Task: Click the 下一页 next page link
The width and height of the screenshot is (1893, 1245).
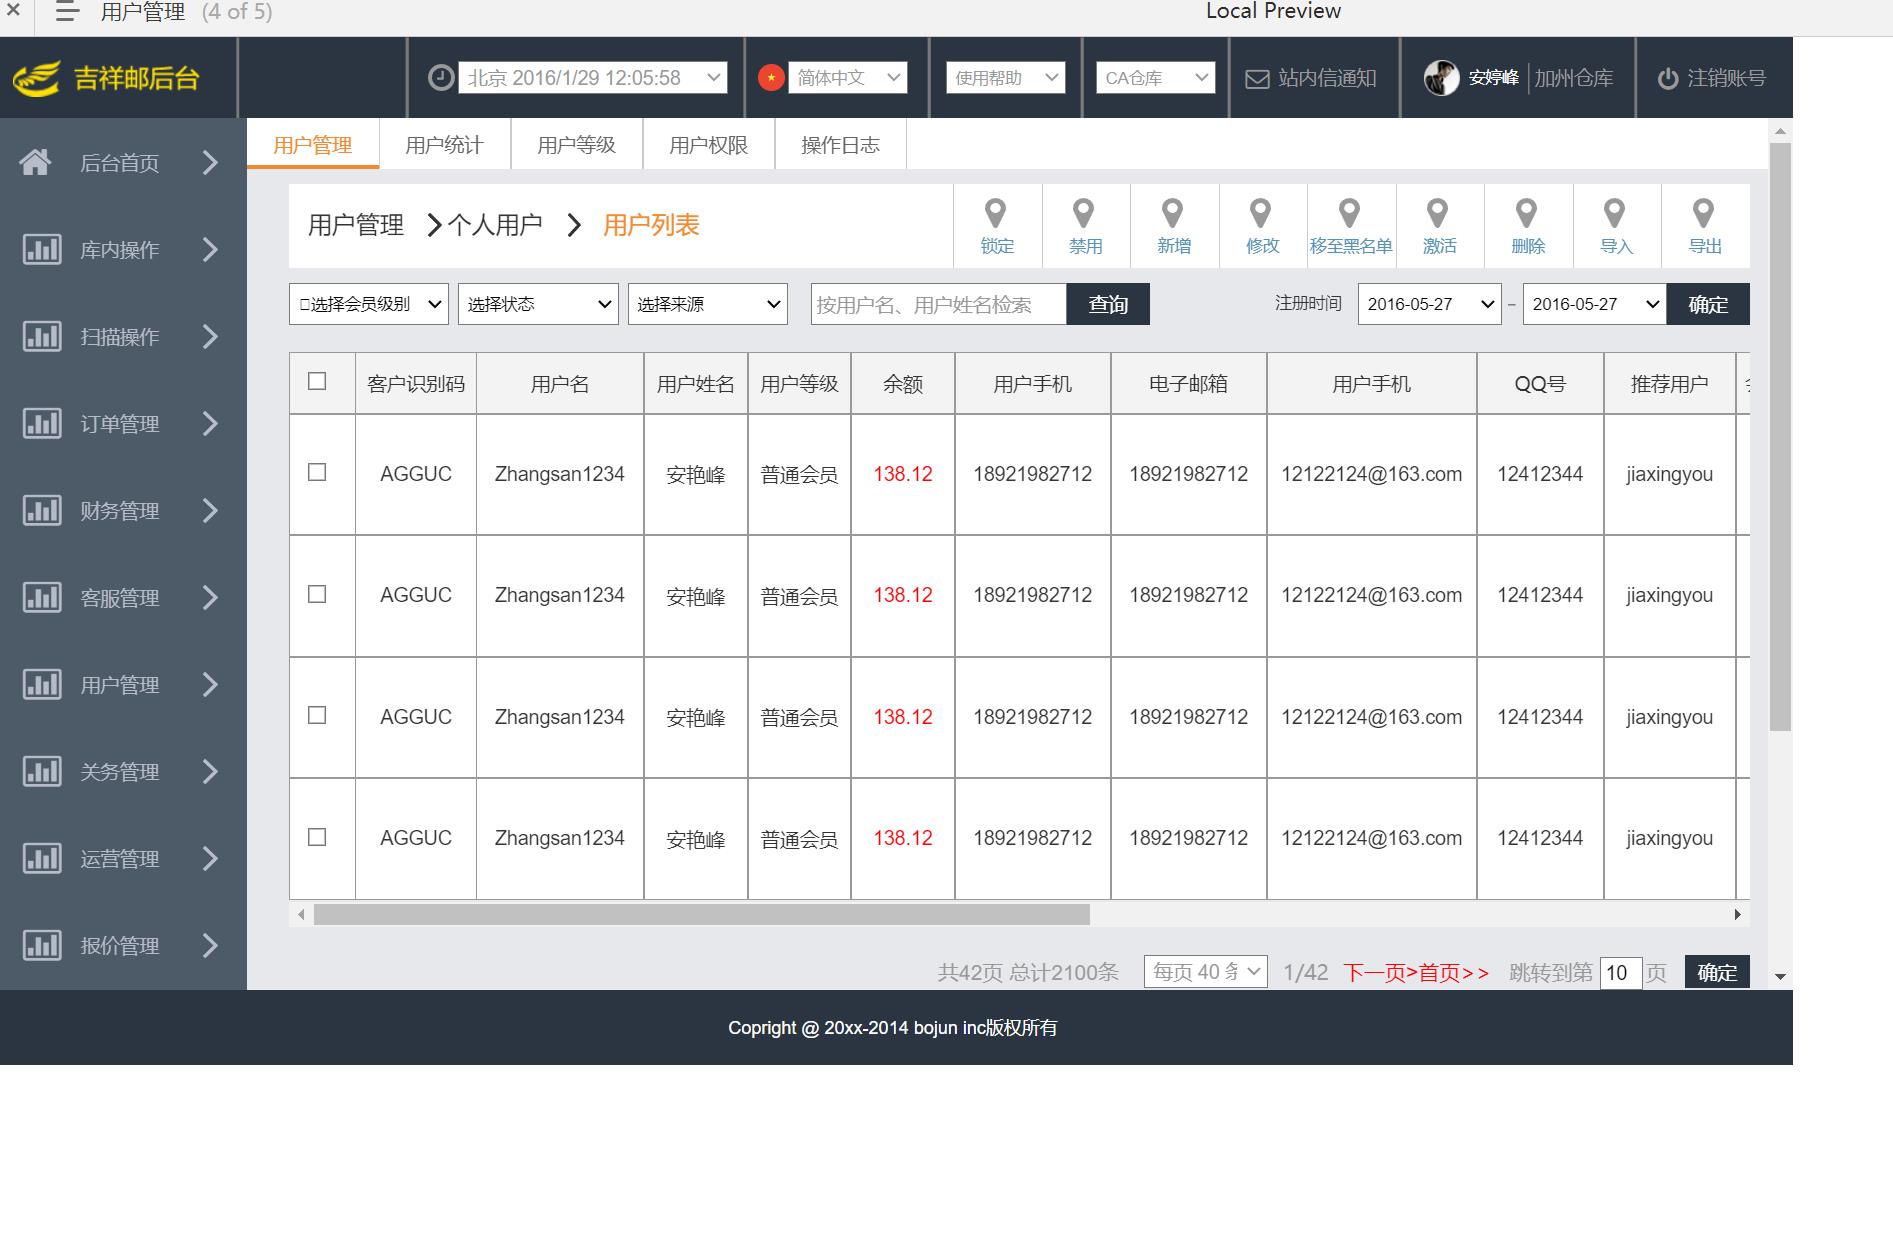Action: [x=1380, y=973]
